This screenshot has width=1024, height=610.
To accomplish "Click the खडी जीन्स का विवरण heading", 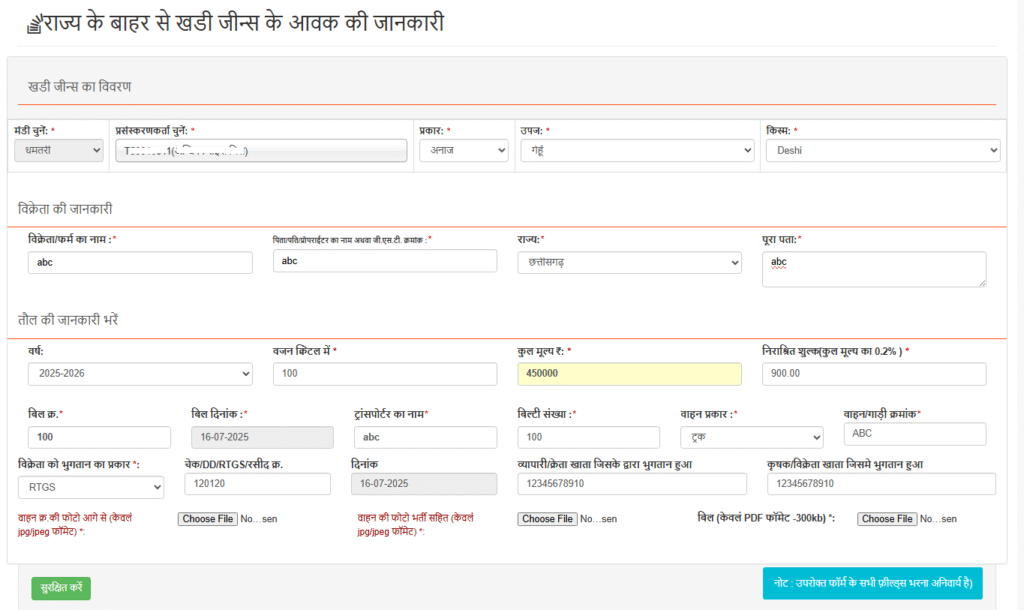I will tap(80, 86).
